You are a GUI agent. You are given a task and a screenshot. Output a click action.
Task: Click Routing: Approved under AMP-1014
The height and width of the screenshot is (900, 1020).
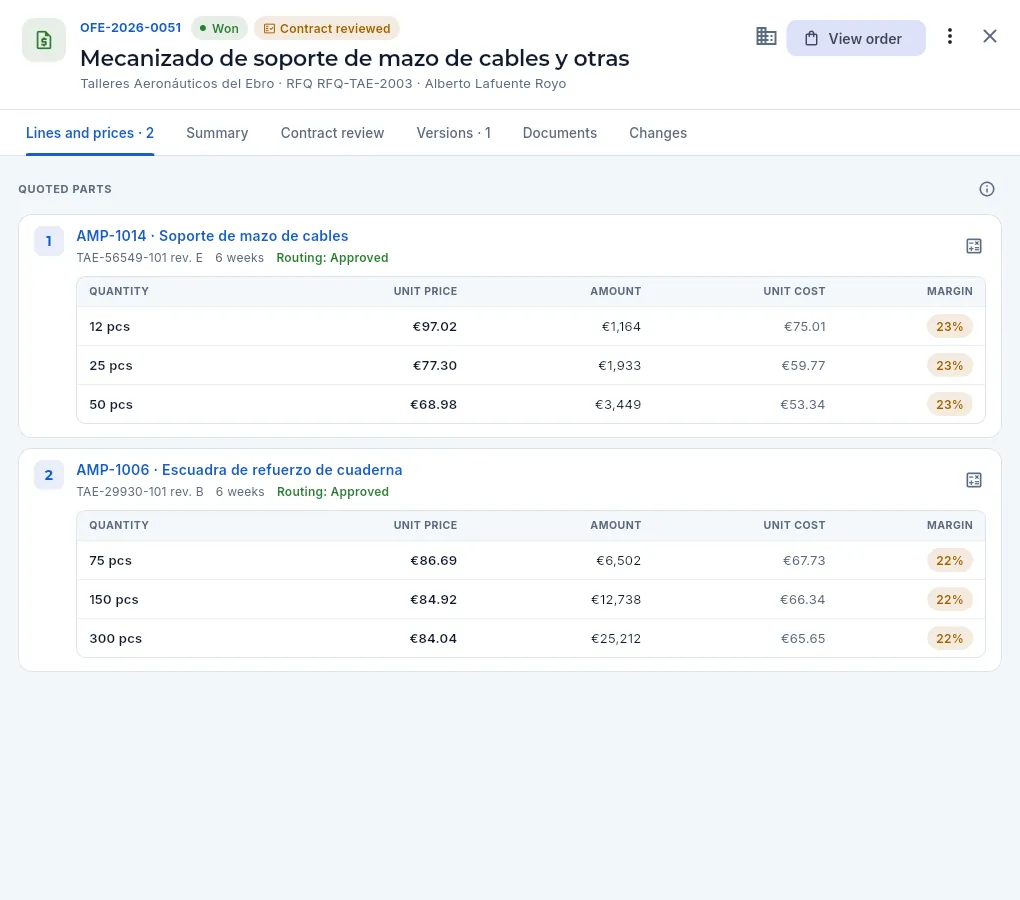(332, 258)
